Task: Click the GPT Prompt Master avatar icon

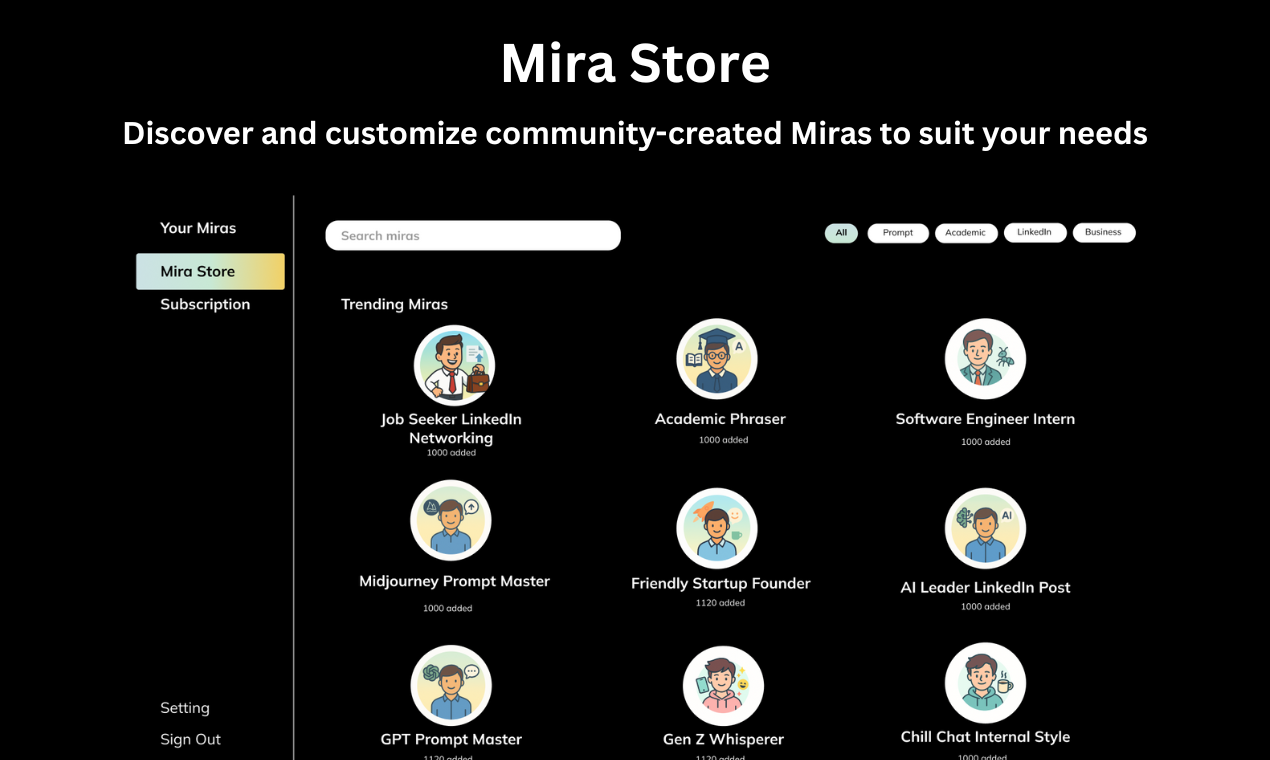Action: point(451,684)
